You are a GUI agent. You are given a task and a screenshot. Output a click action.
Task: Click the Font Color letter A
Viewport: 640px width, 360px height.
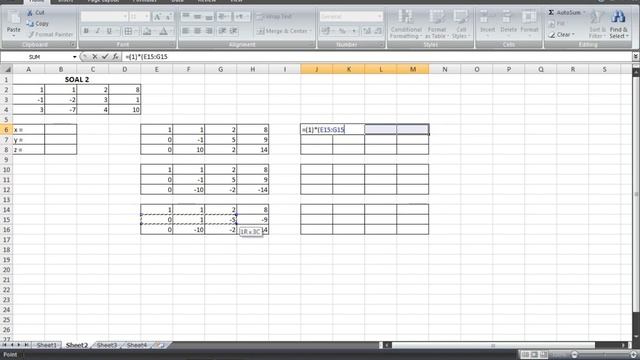pos(163,31)
